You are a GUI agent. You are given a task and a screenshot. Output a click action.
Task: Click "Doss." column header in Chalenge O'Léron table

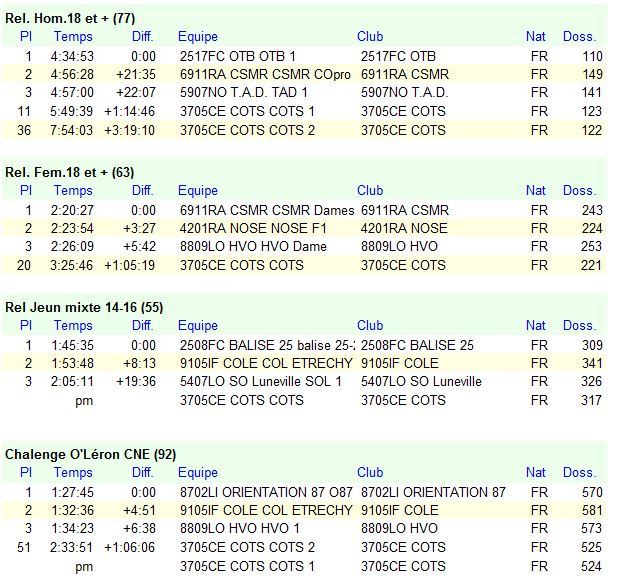(x=579, y=472)
